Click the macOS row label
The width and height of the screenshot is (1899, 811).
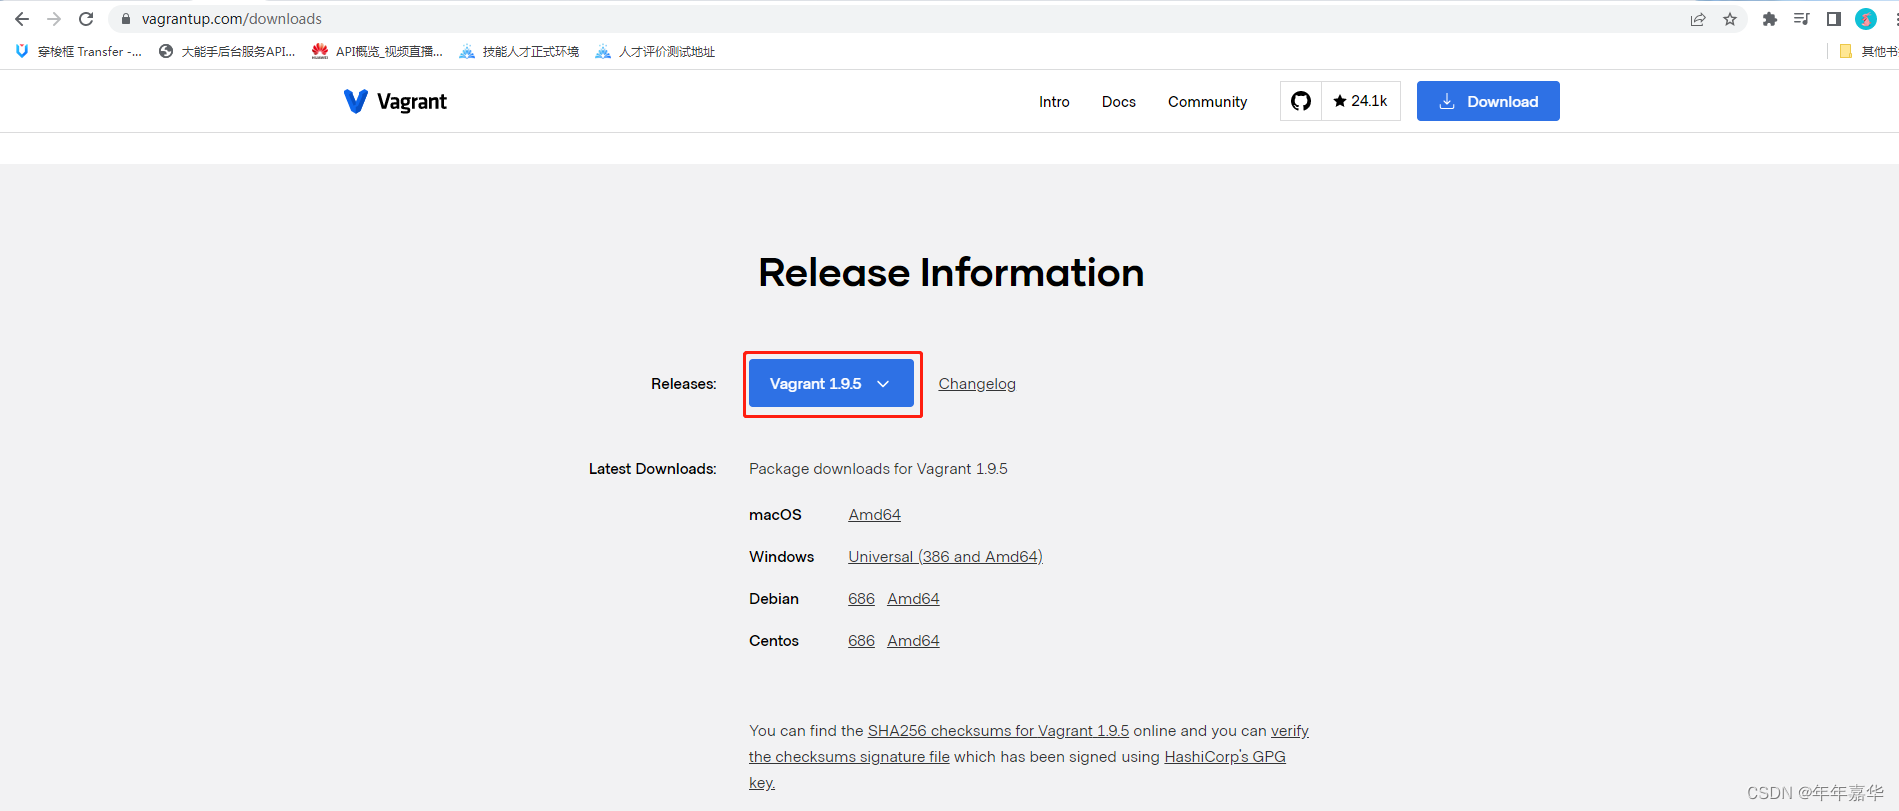[x=775, y=515]
